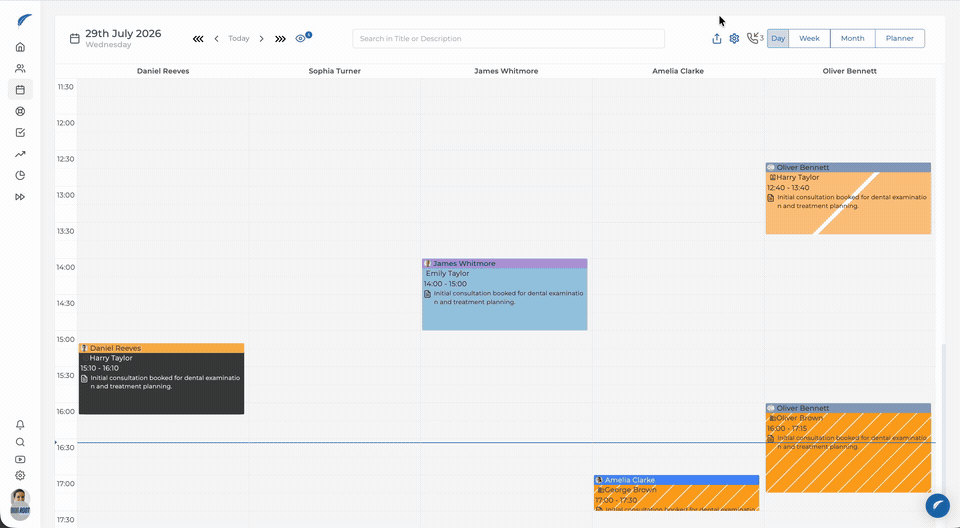Go to previous day with single left chevron
The width and height of the screenshot is (960, 528).
(216, 39)
